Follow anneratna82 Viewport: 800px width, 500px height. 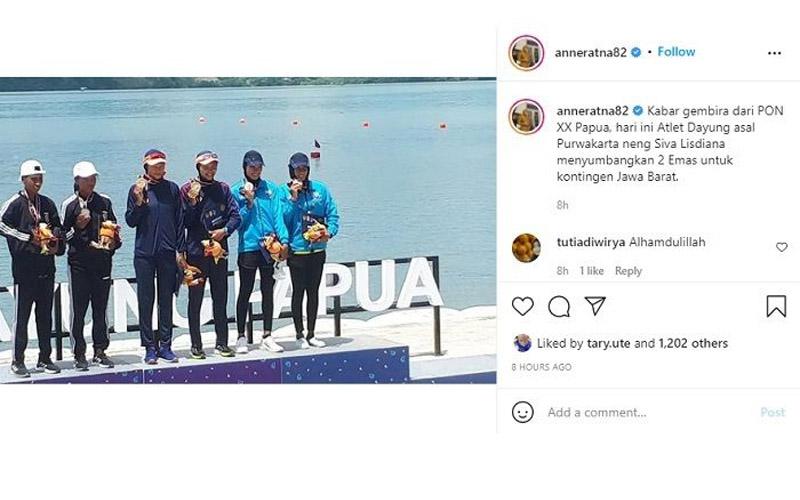click(x=676, y=52)
